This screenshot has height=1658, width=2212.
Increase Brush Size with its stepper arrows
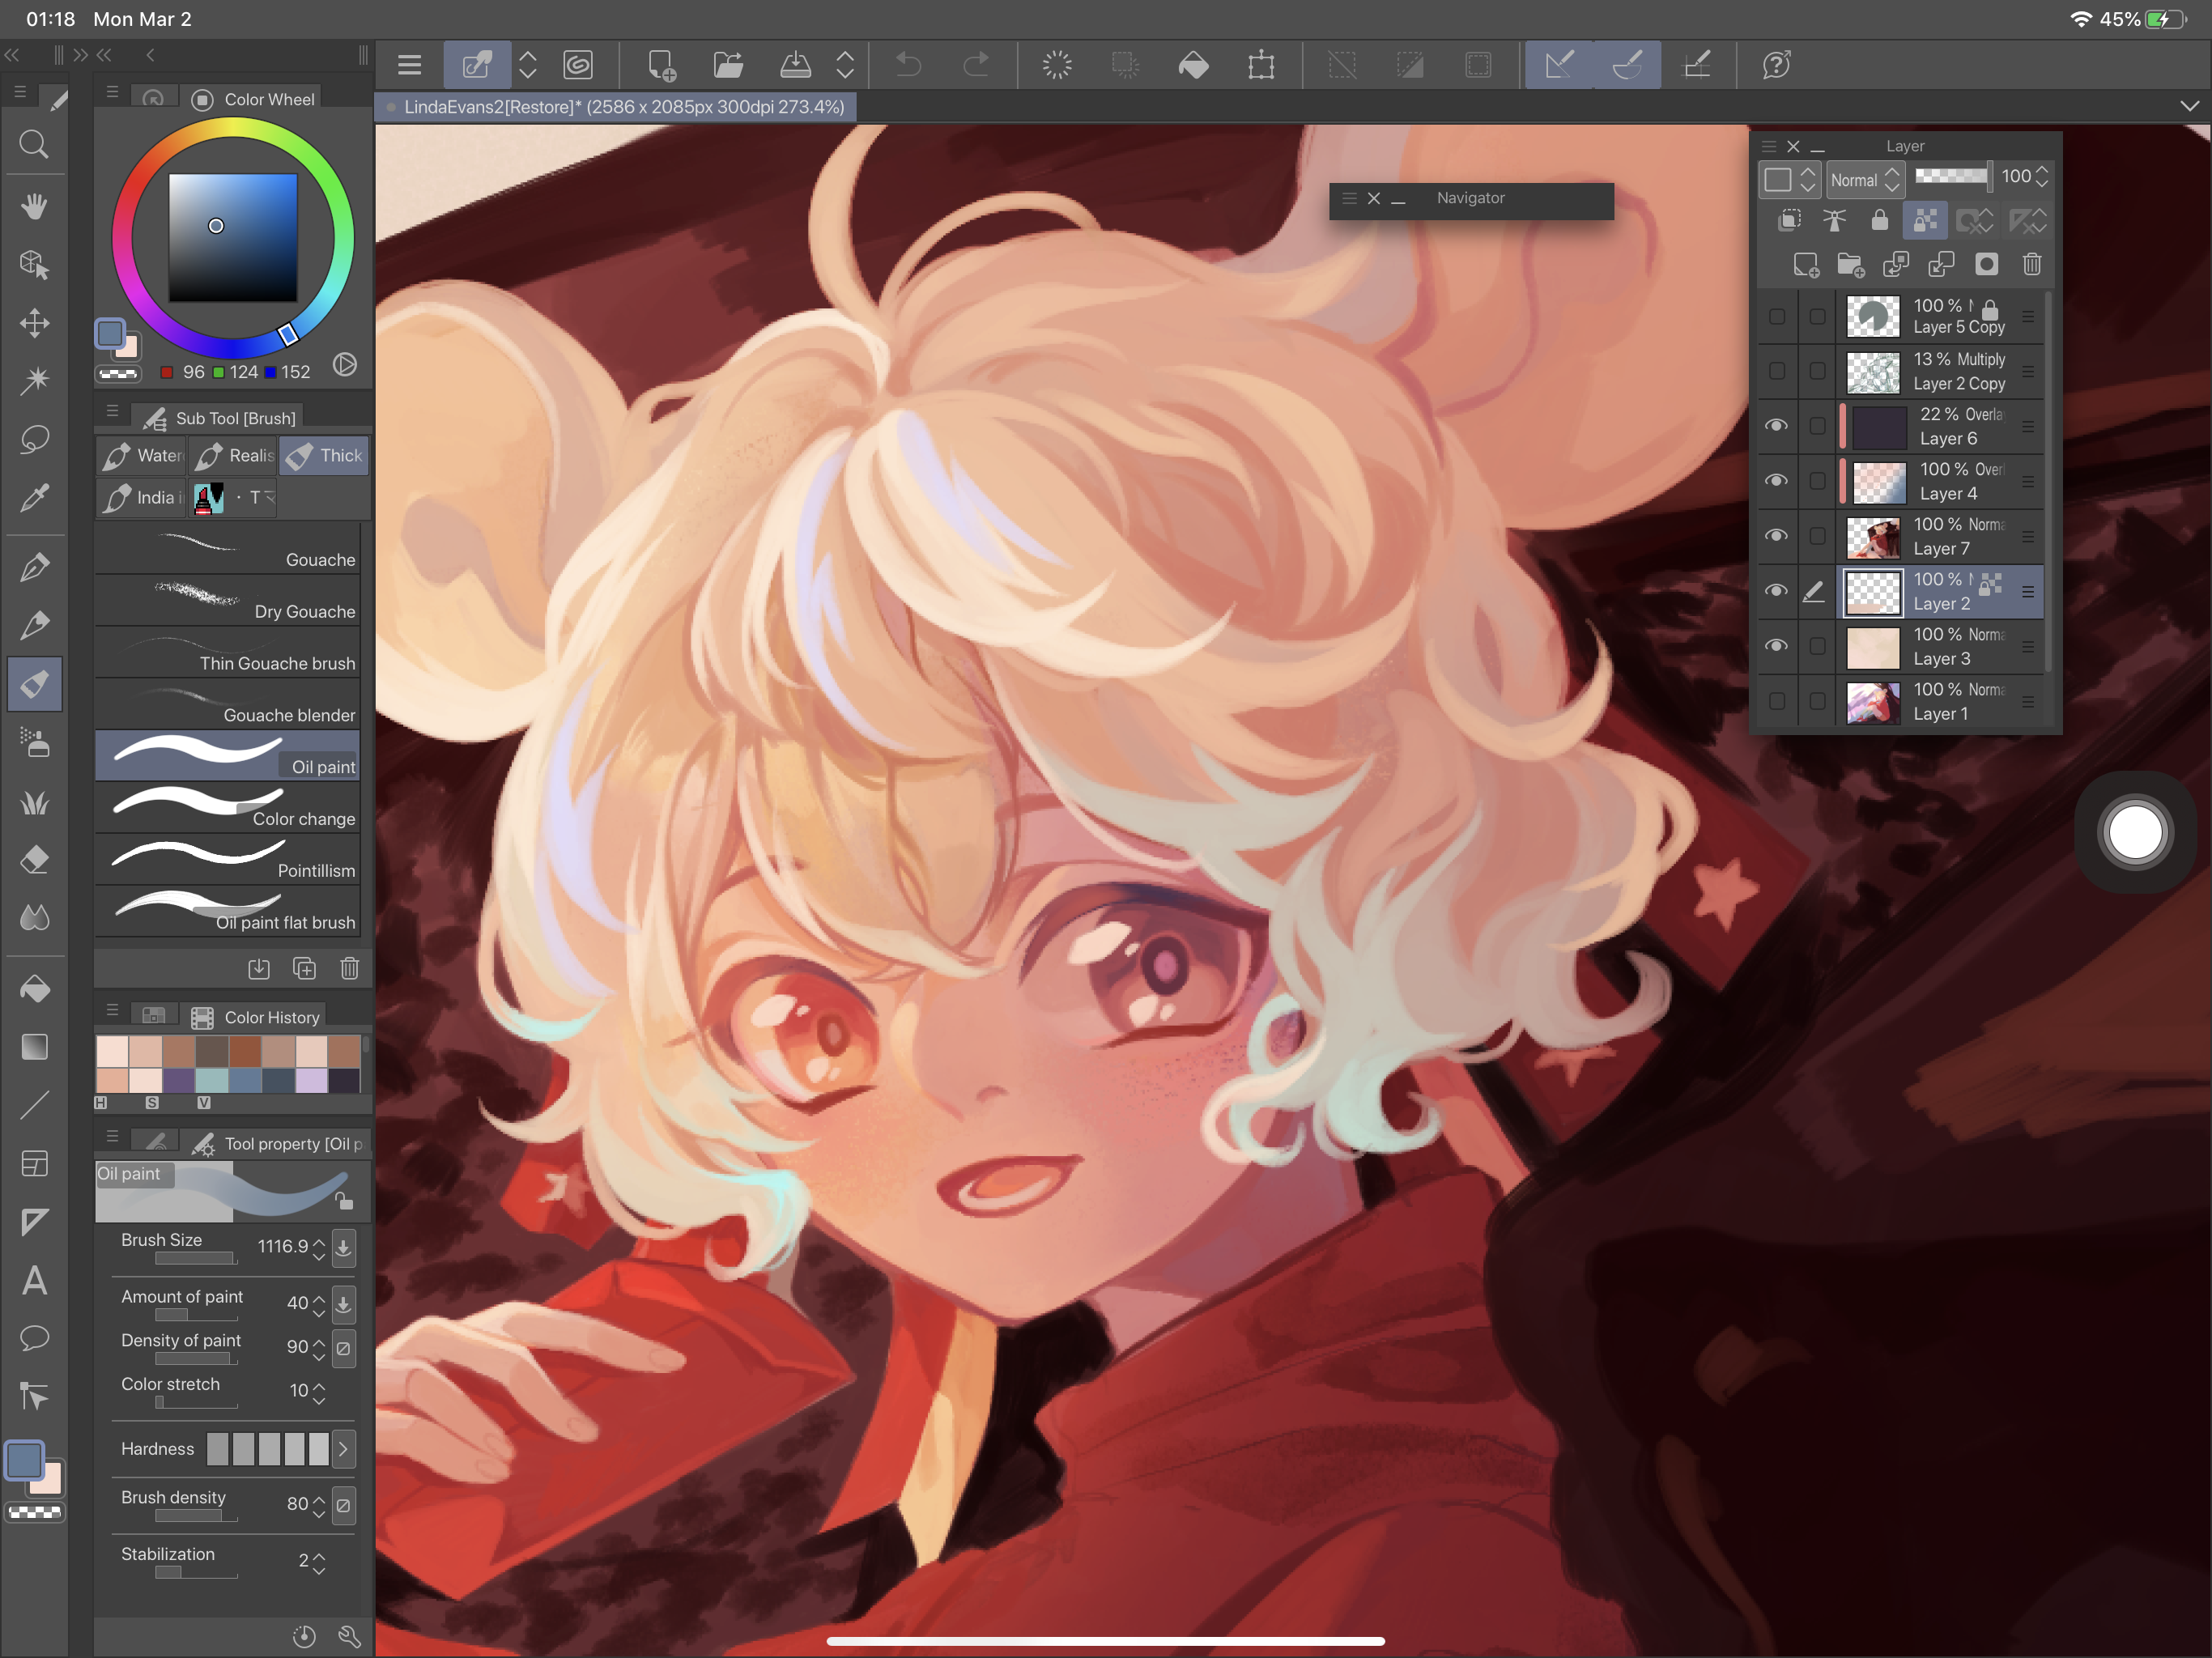319,1242
